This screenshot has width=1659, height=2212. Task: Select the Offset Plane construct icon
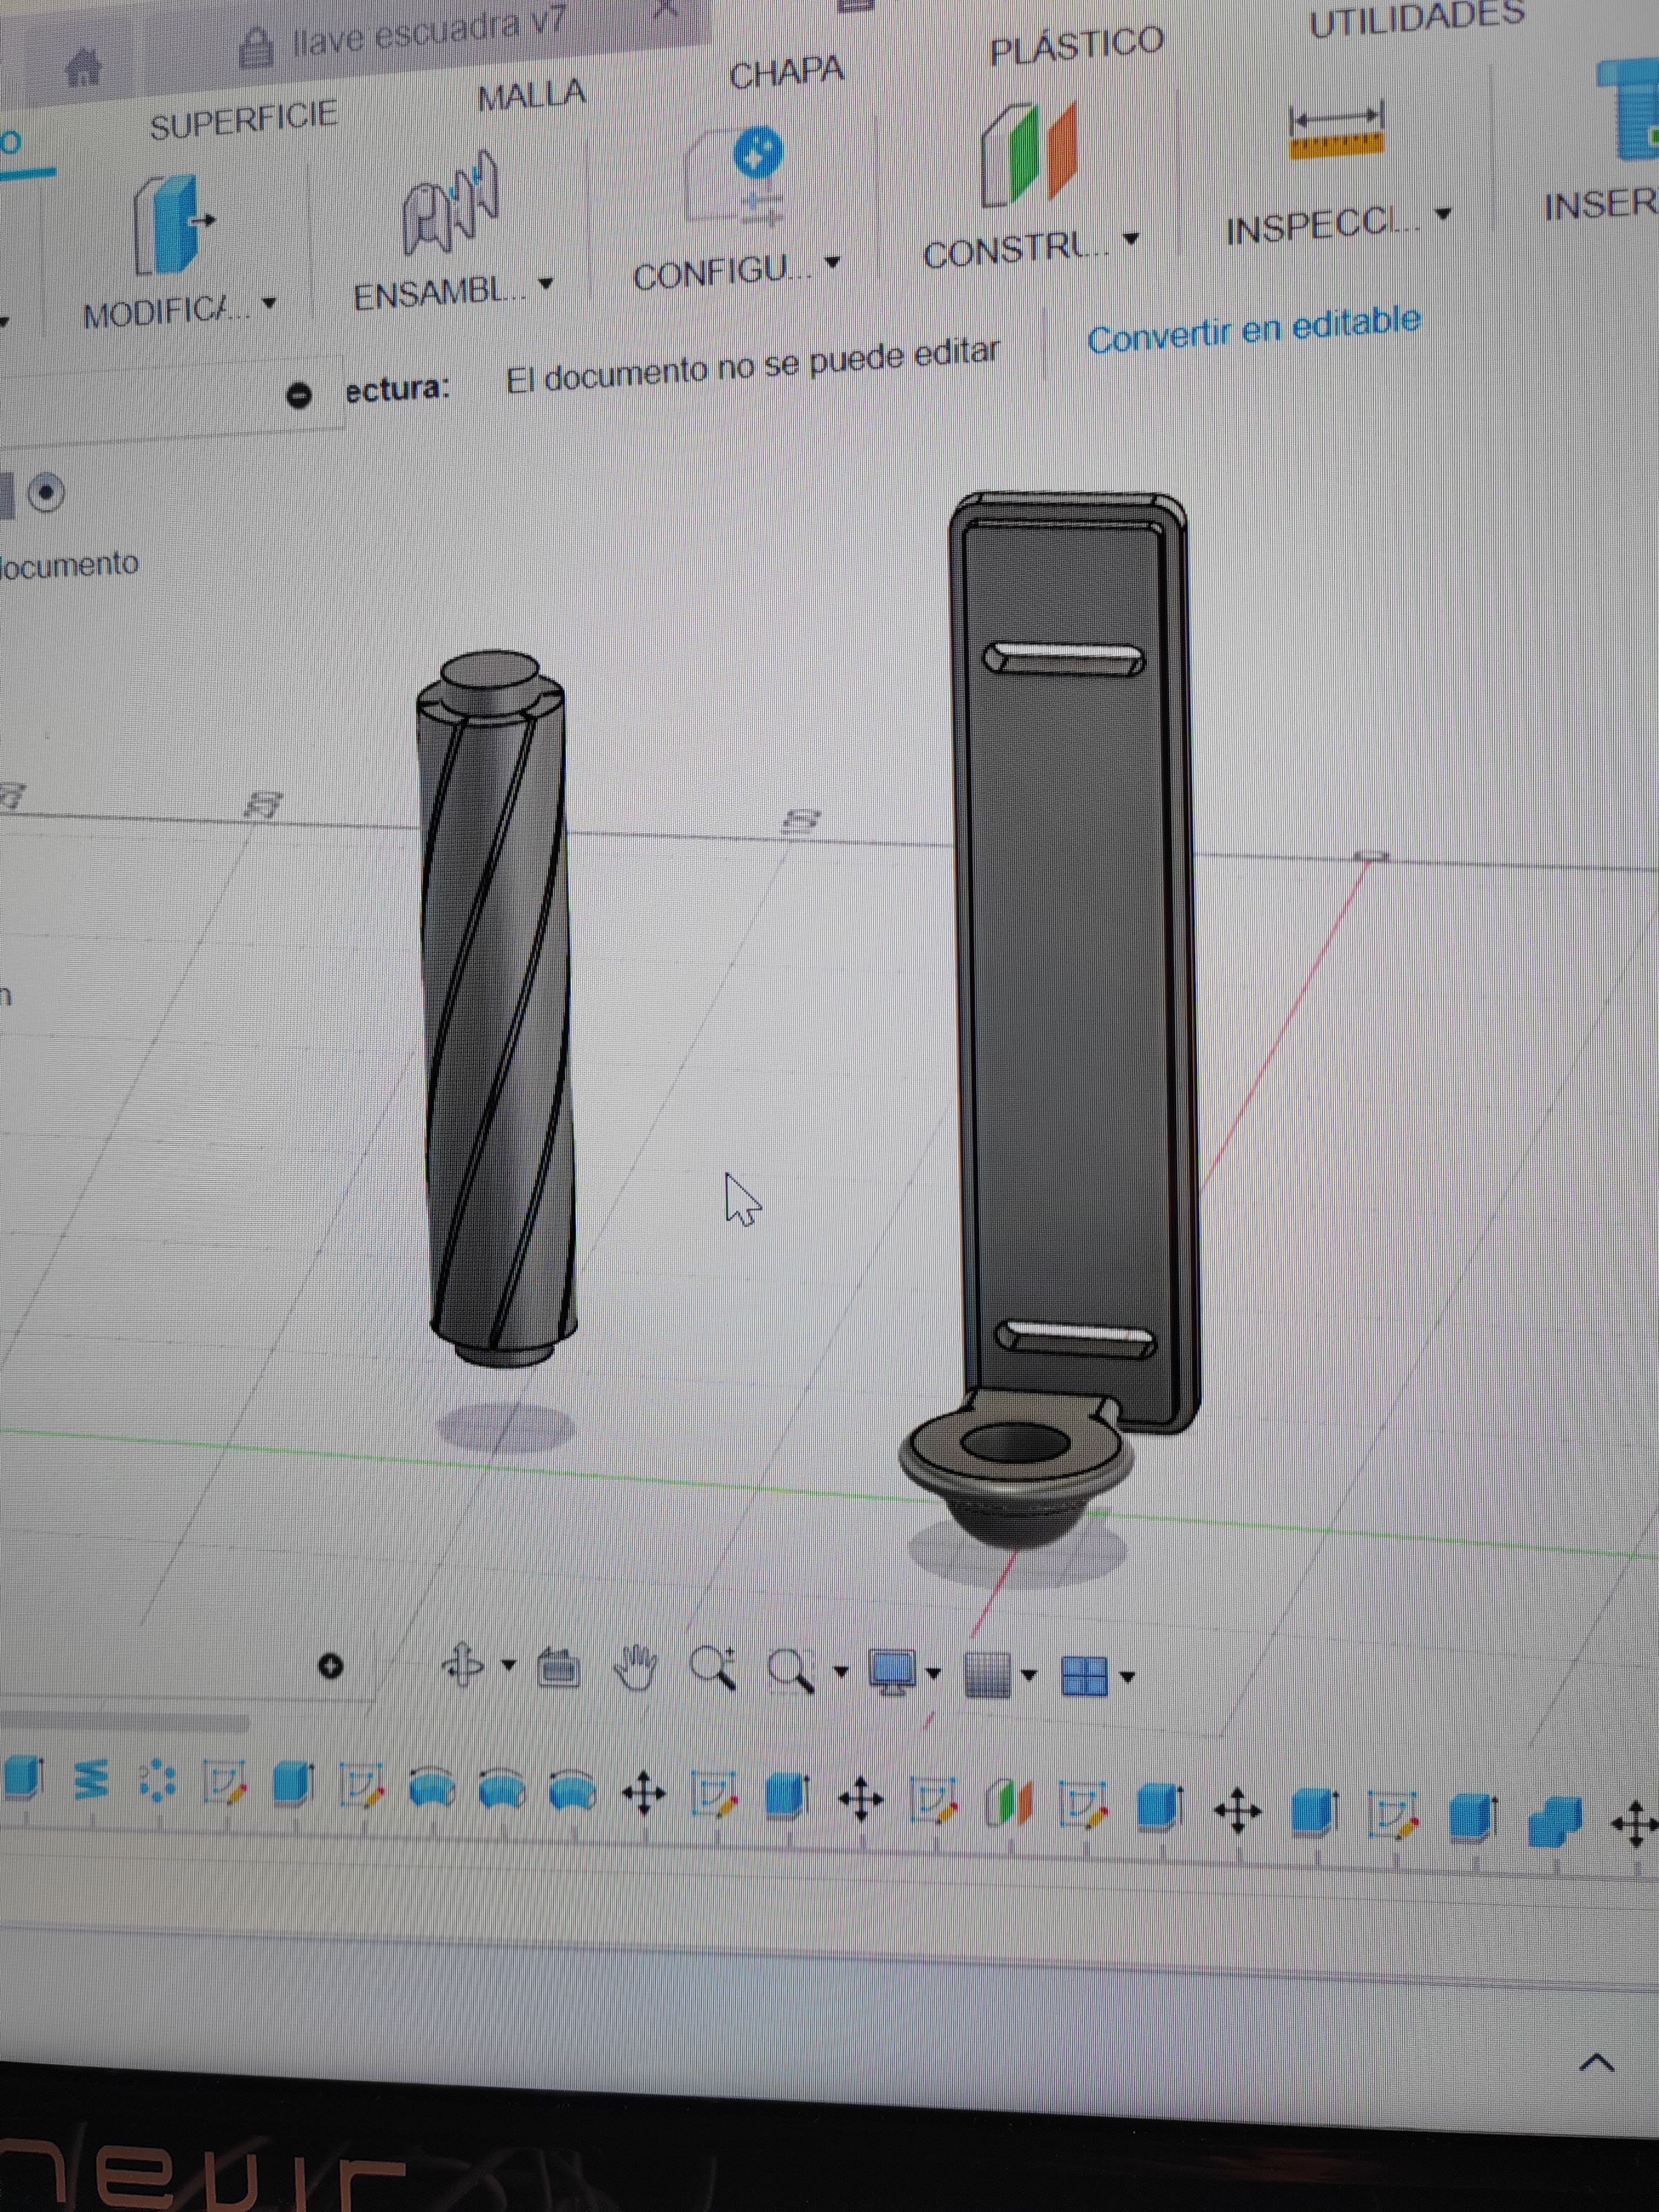pyautogui.click(x=1030, y=155)
